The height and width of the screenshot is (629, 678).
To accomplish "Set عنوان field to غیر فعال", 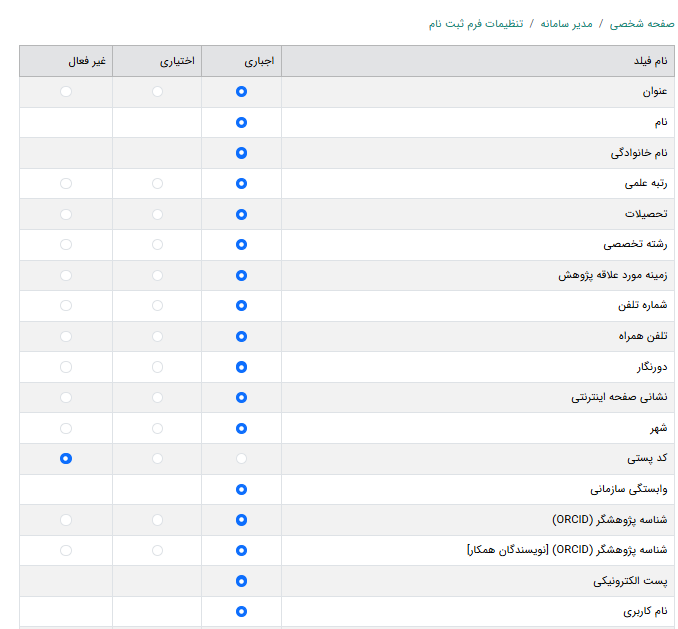I will pos(66,92).
